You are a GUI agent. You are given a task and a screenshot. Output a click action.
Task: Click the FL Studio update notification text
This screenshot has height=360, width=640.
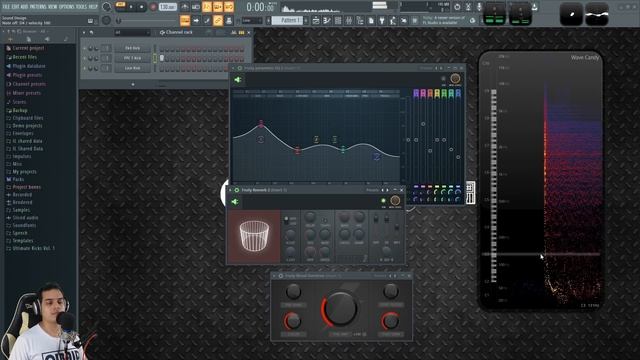pyautogui.click(x=444, y=20)
